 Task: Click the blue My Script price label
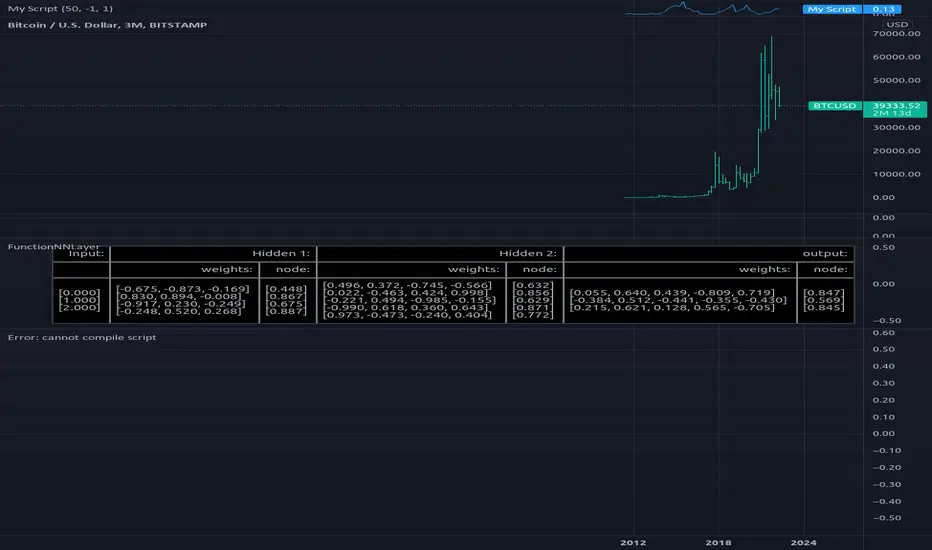(x=830, y=9)
